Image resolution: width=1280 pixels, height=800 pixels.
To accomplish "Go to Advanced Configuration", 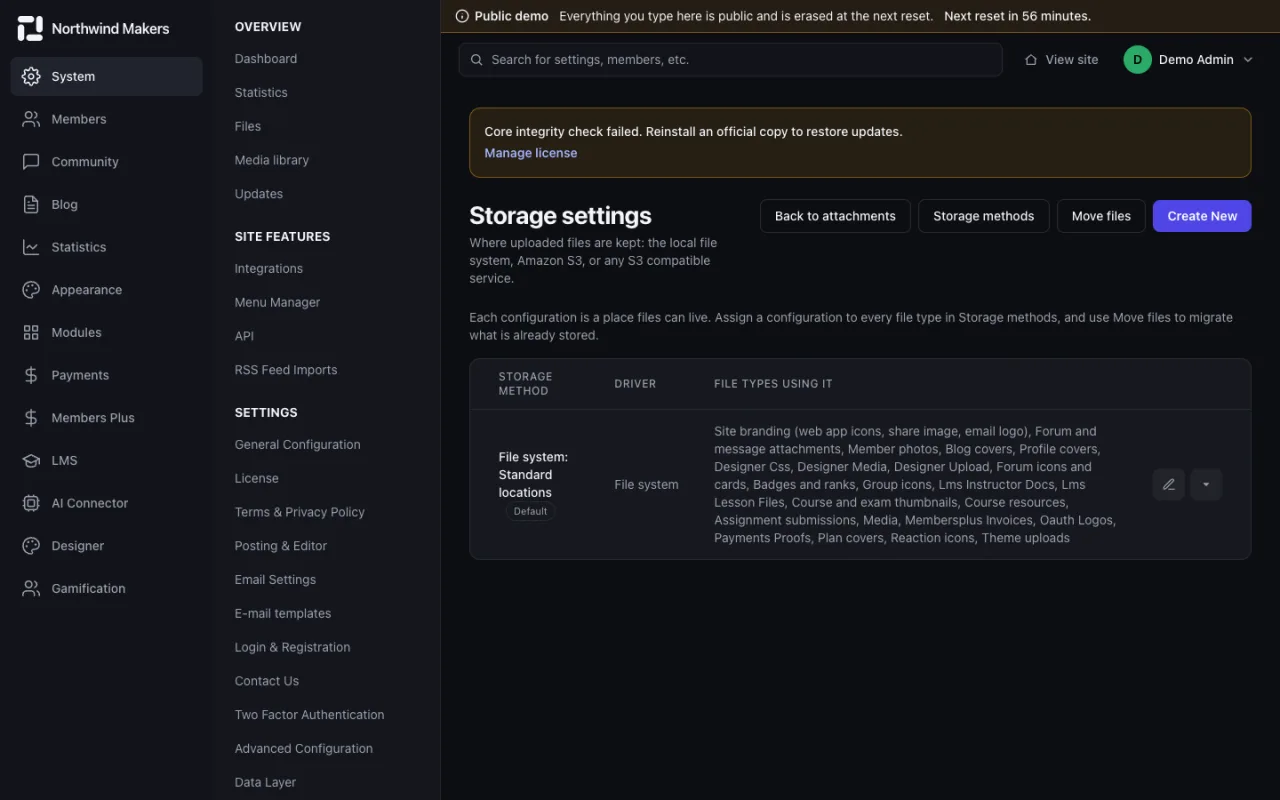I will (x=304, y=748).
